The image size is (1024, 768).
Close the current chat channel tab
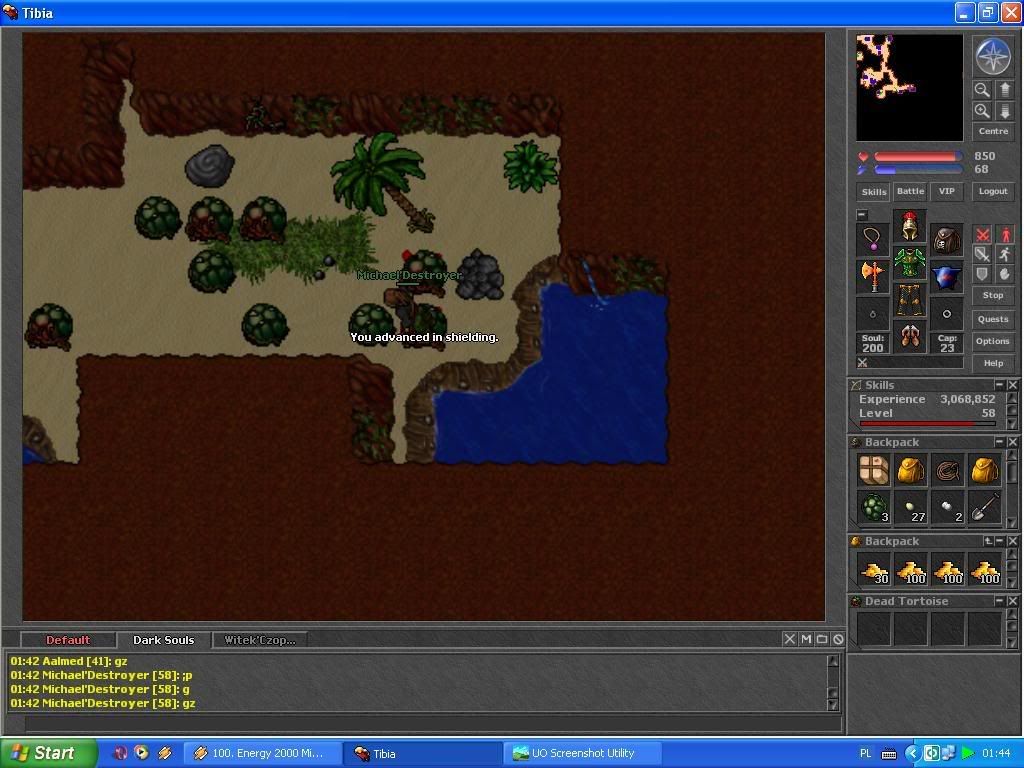point(789,639)
